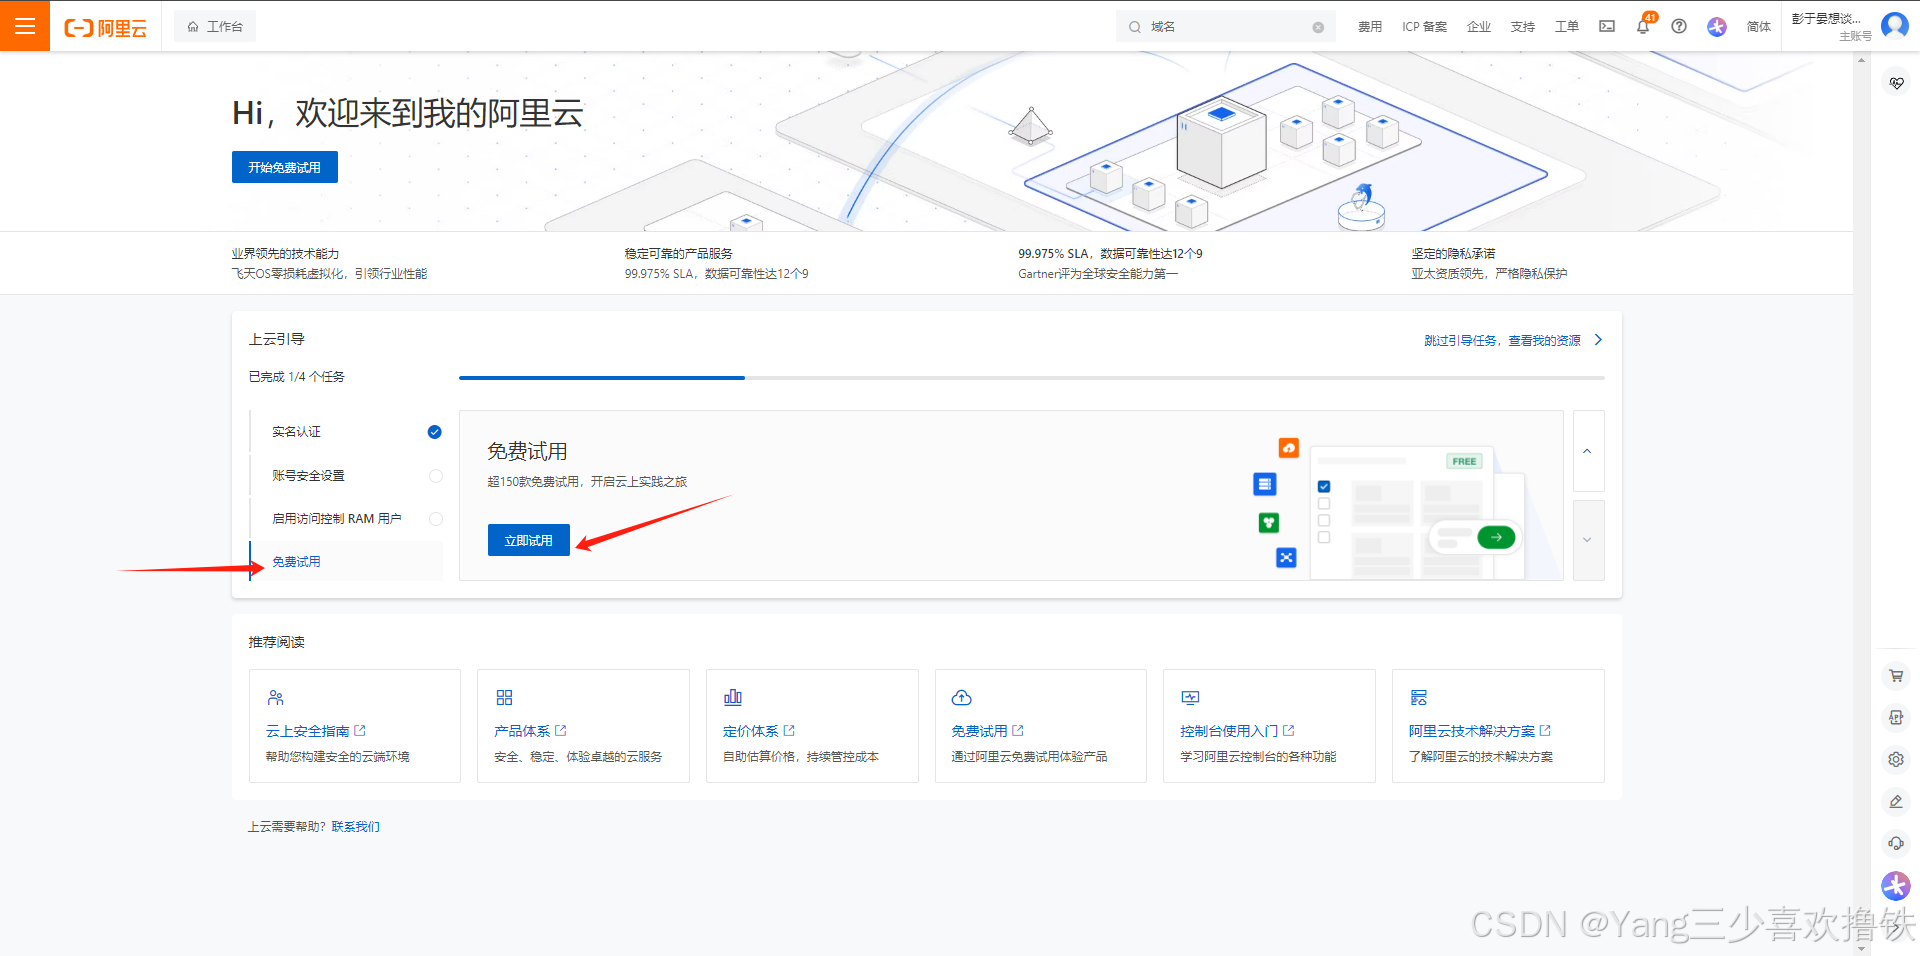Click the AI assistant icon in top bar
This screenshot has width=1920, height=956.
(x=1717, y=27)
